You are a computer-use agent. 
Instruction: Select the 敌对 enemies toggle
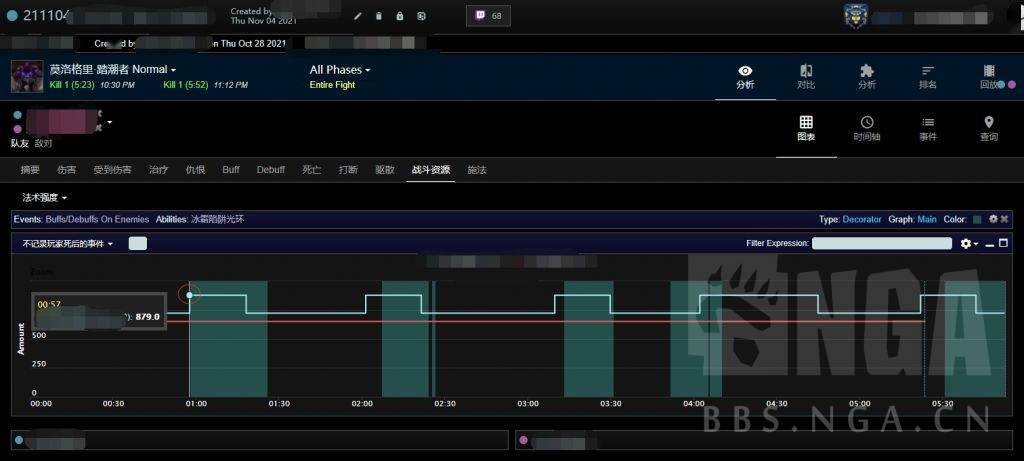43,143
